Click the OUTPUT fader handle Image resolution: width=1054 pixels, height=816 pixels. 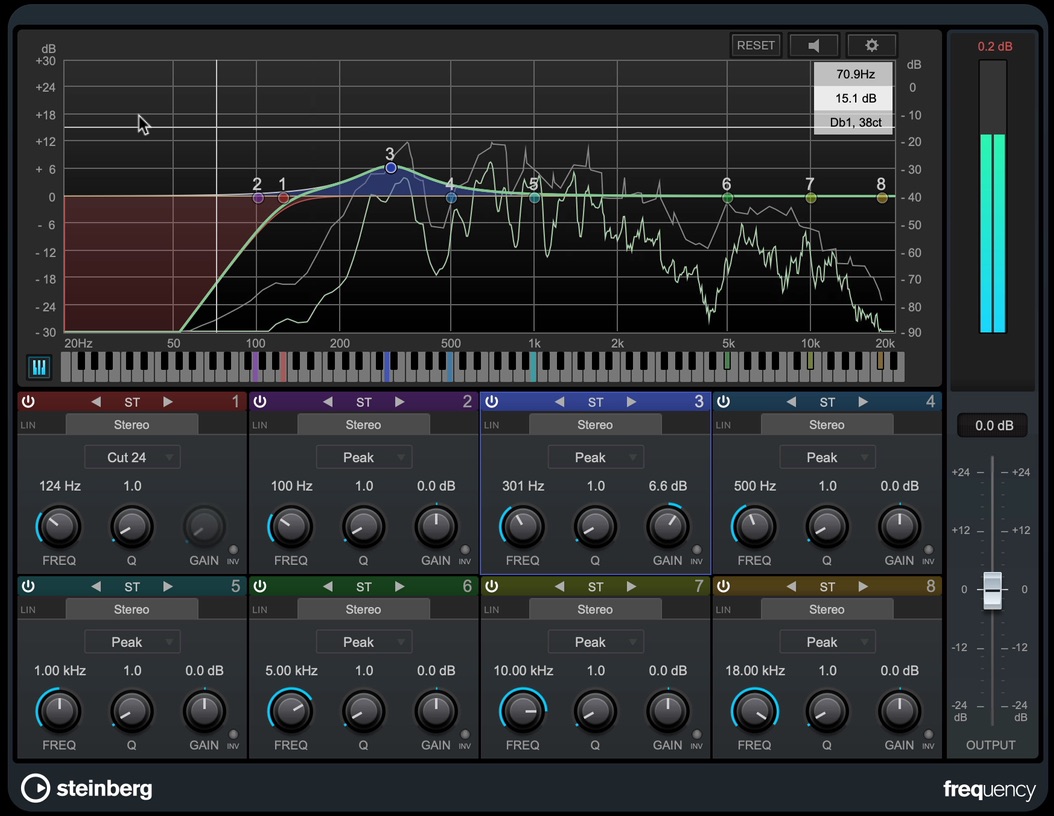click(993, 589)
